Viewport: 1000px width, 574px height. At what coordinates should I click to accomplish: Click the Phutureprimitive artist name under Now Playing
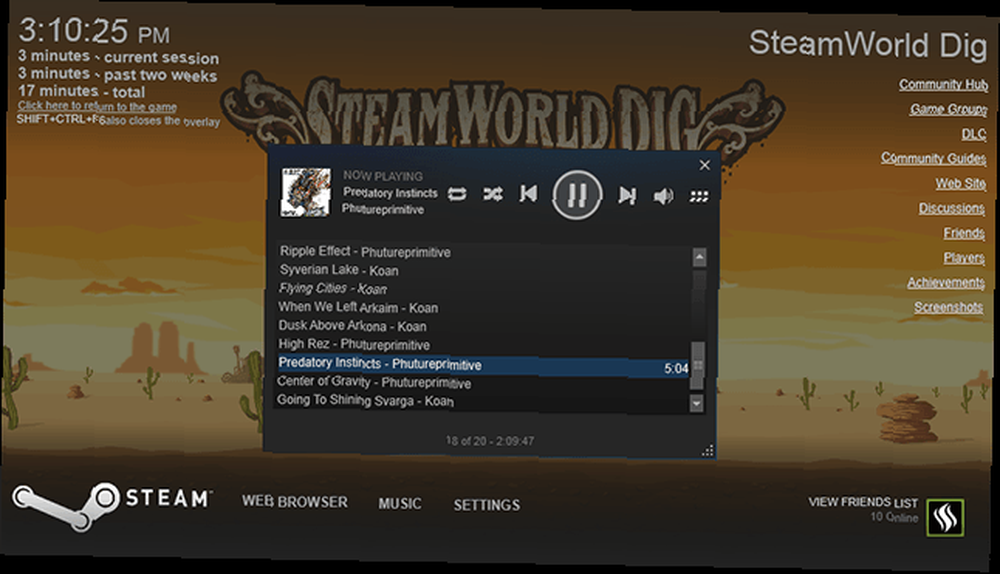pyautogui.click(x=383, y=209)
